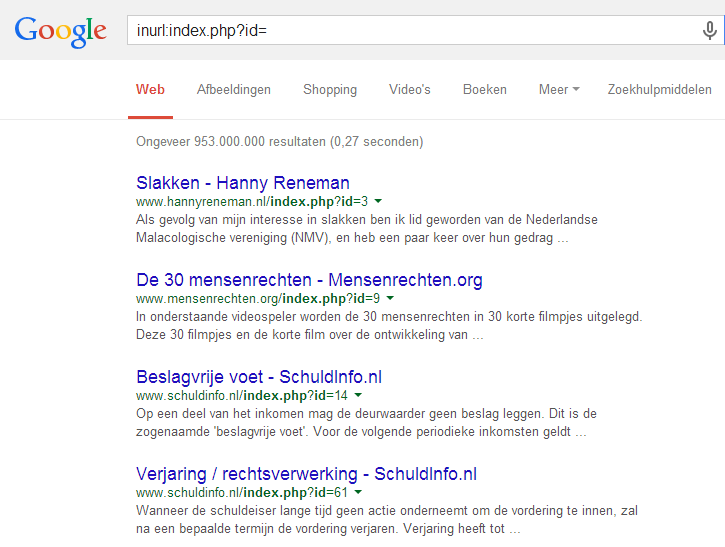Open Beslagvrije voet - SchuldInfo.nl result
This screenshot has width=725, height=547.
[x=259, y=377]
